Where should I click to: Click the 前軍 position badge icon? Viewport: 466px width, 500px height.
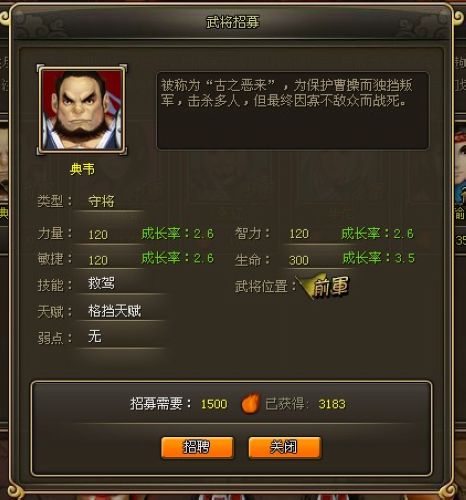pos(324,287)
